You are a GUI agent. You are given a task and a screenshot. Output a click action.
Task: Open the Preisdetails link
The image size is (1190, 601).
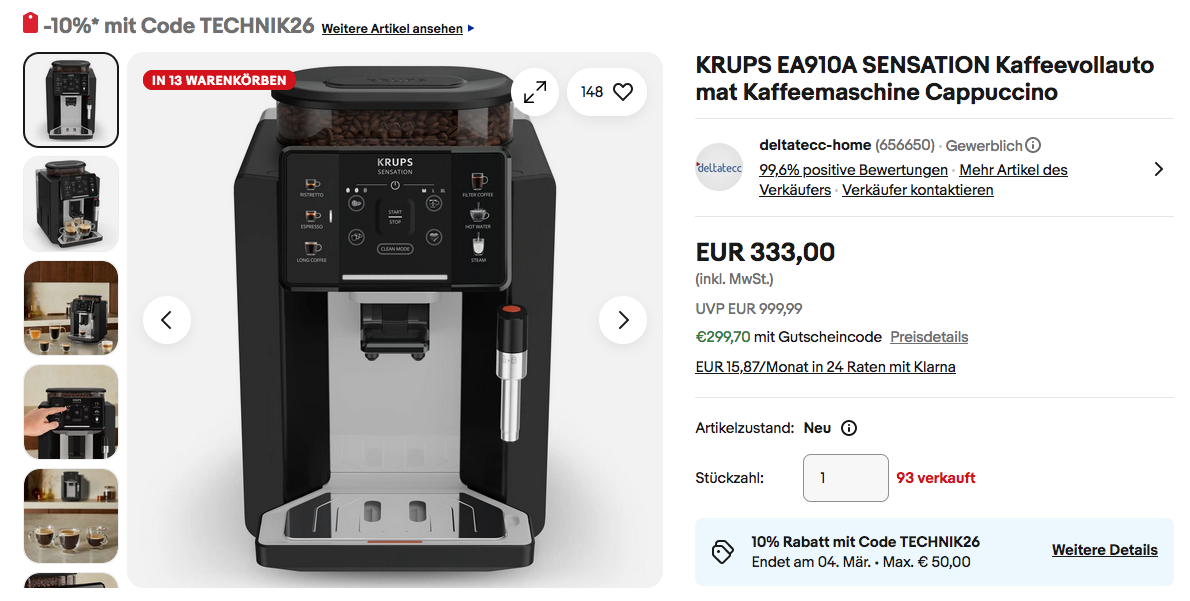point(929,337)
